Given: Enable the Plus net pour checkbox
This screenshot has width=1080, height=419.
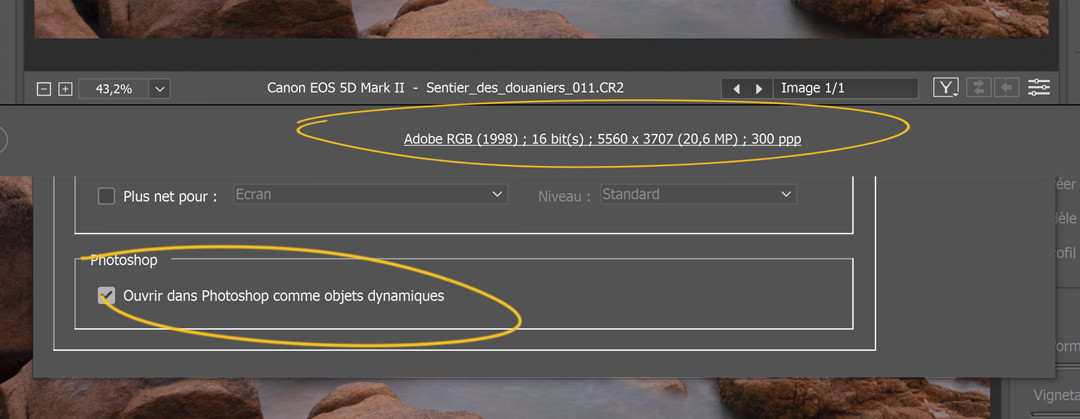Looking at the screenshot, I should (106, 196).
